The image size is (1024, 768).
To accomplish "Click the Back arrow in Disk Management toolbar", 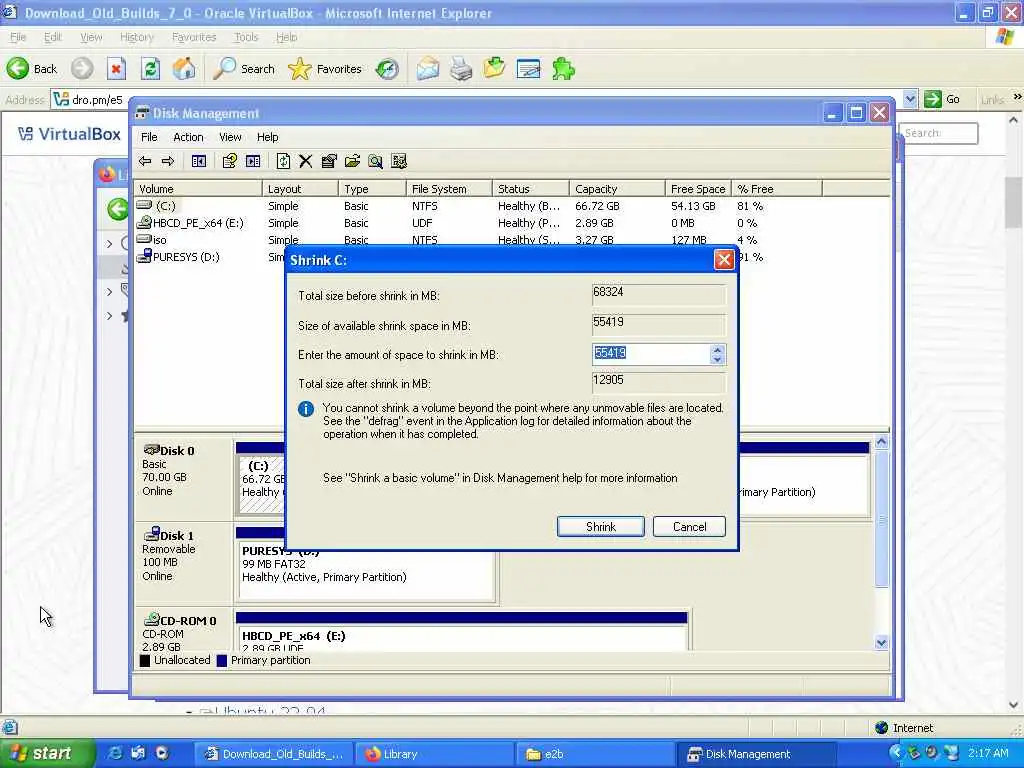I will (145, 161).
